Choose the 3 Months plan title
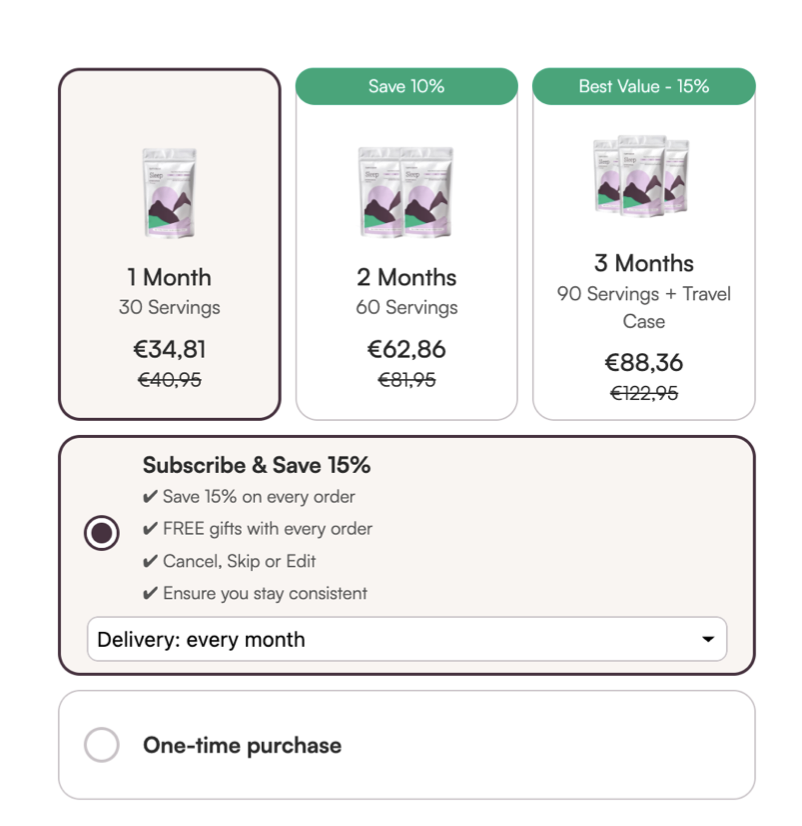 pos(643,263)
